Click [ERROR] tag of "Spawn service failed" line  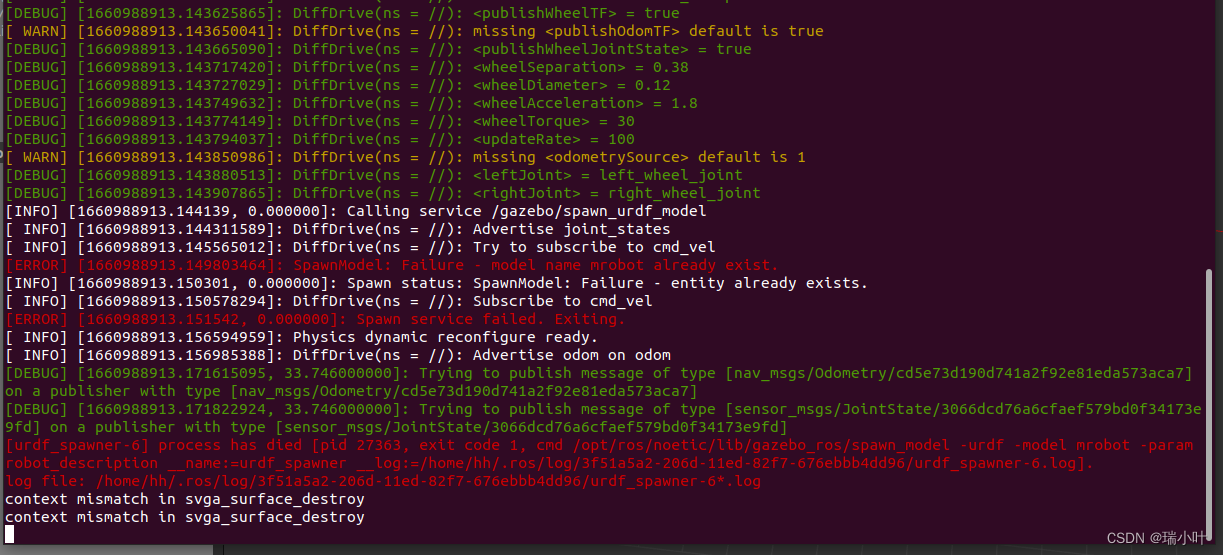point(37,319)
